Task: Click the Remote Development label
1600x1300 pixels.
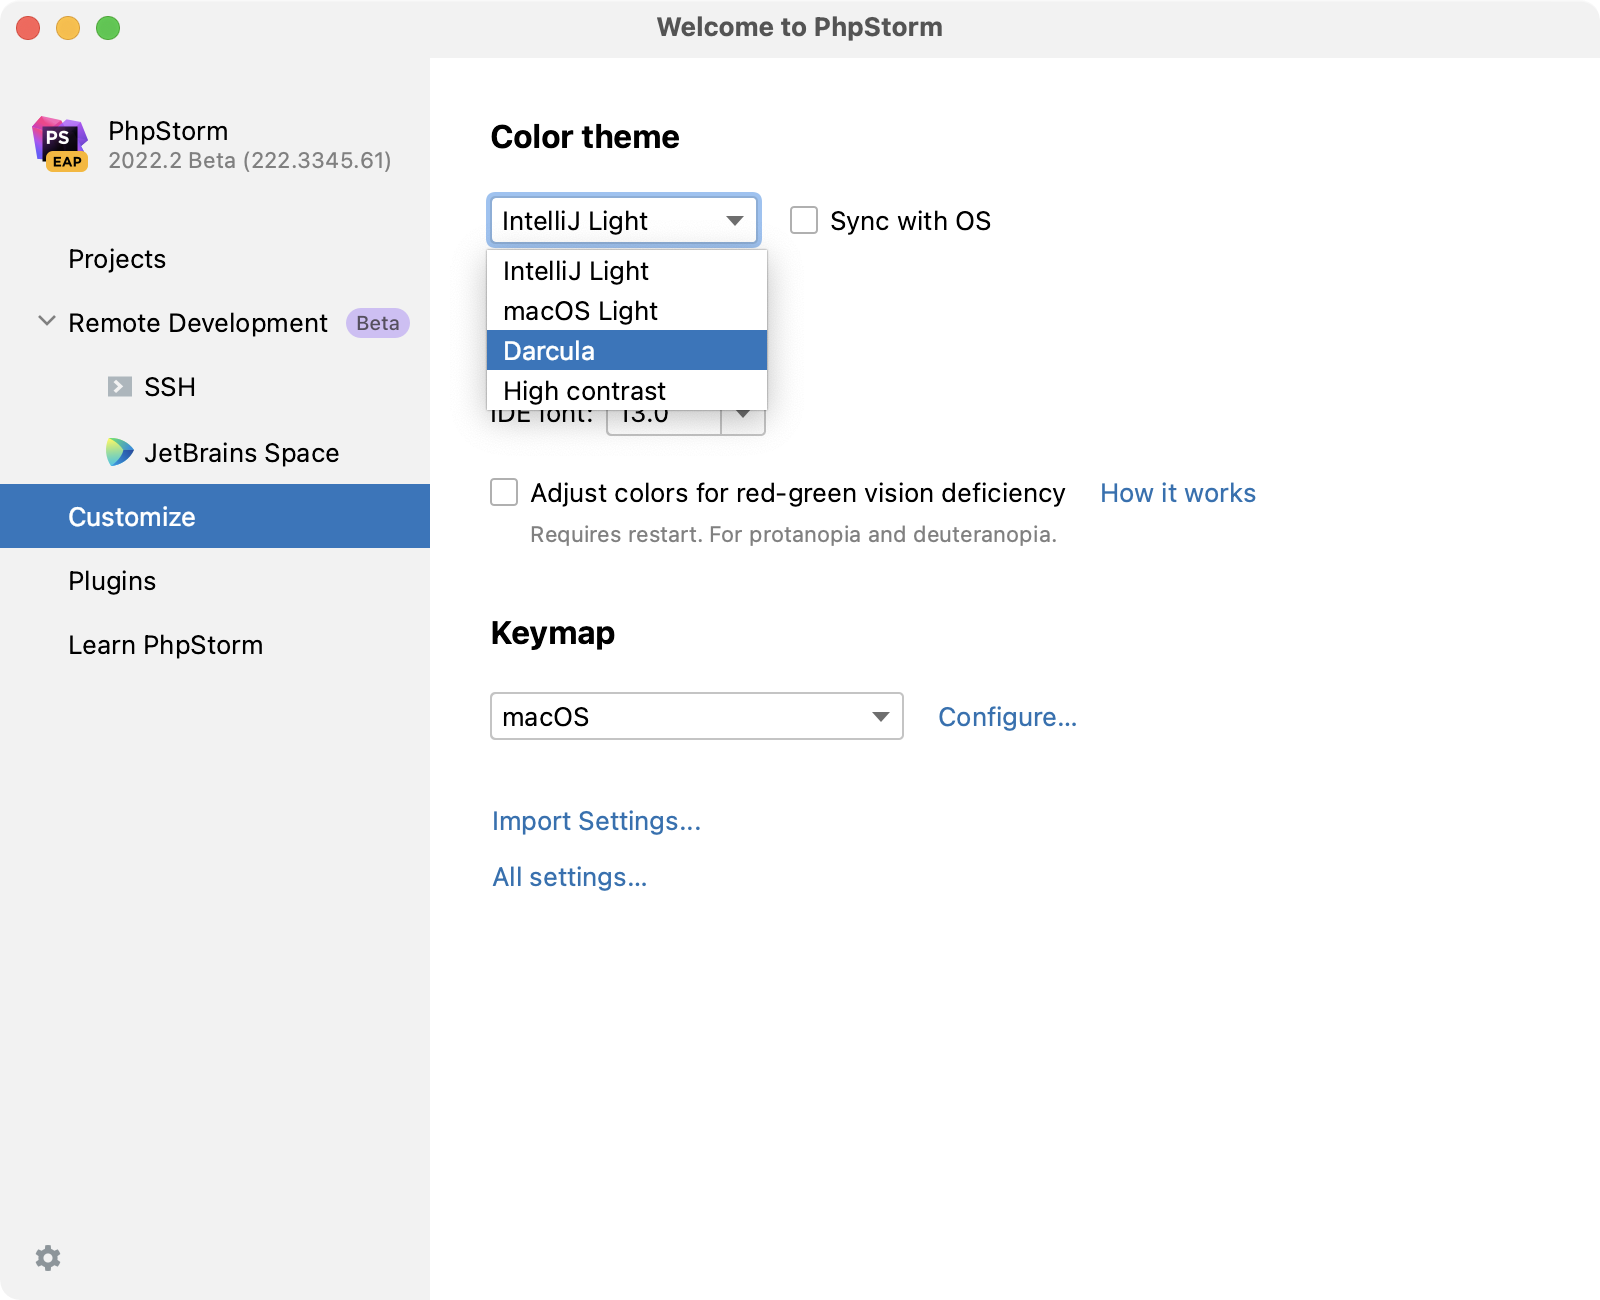Action: click(198, 323)
